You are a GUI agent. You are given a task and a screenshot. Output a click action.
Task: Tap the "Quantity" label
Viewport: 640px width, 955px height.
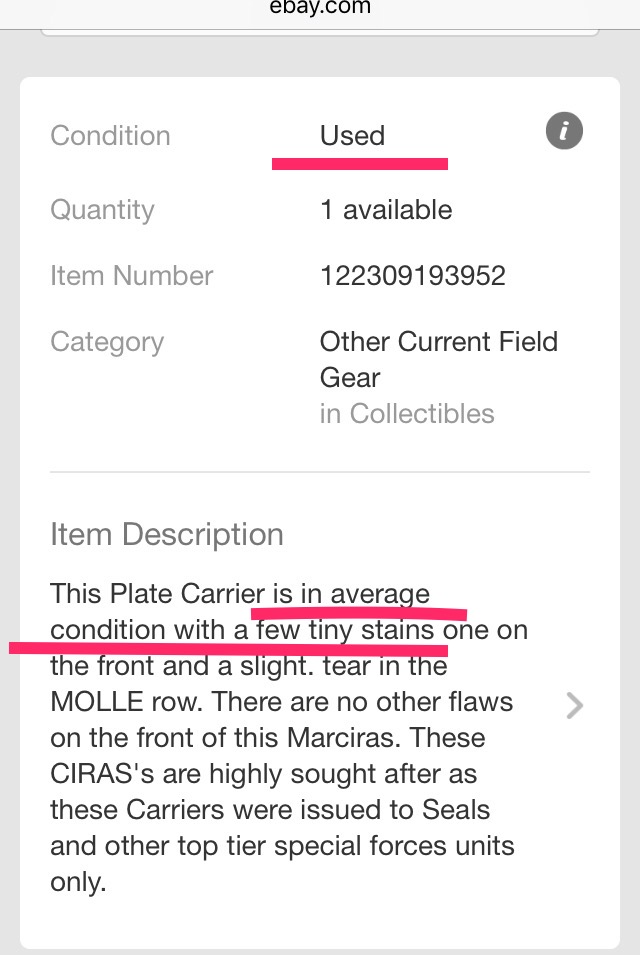coord(102,210)
